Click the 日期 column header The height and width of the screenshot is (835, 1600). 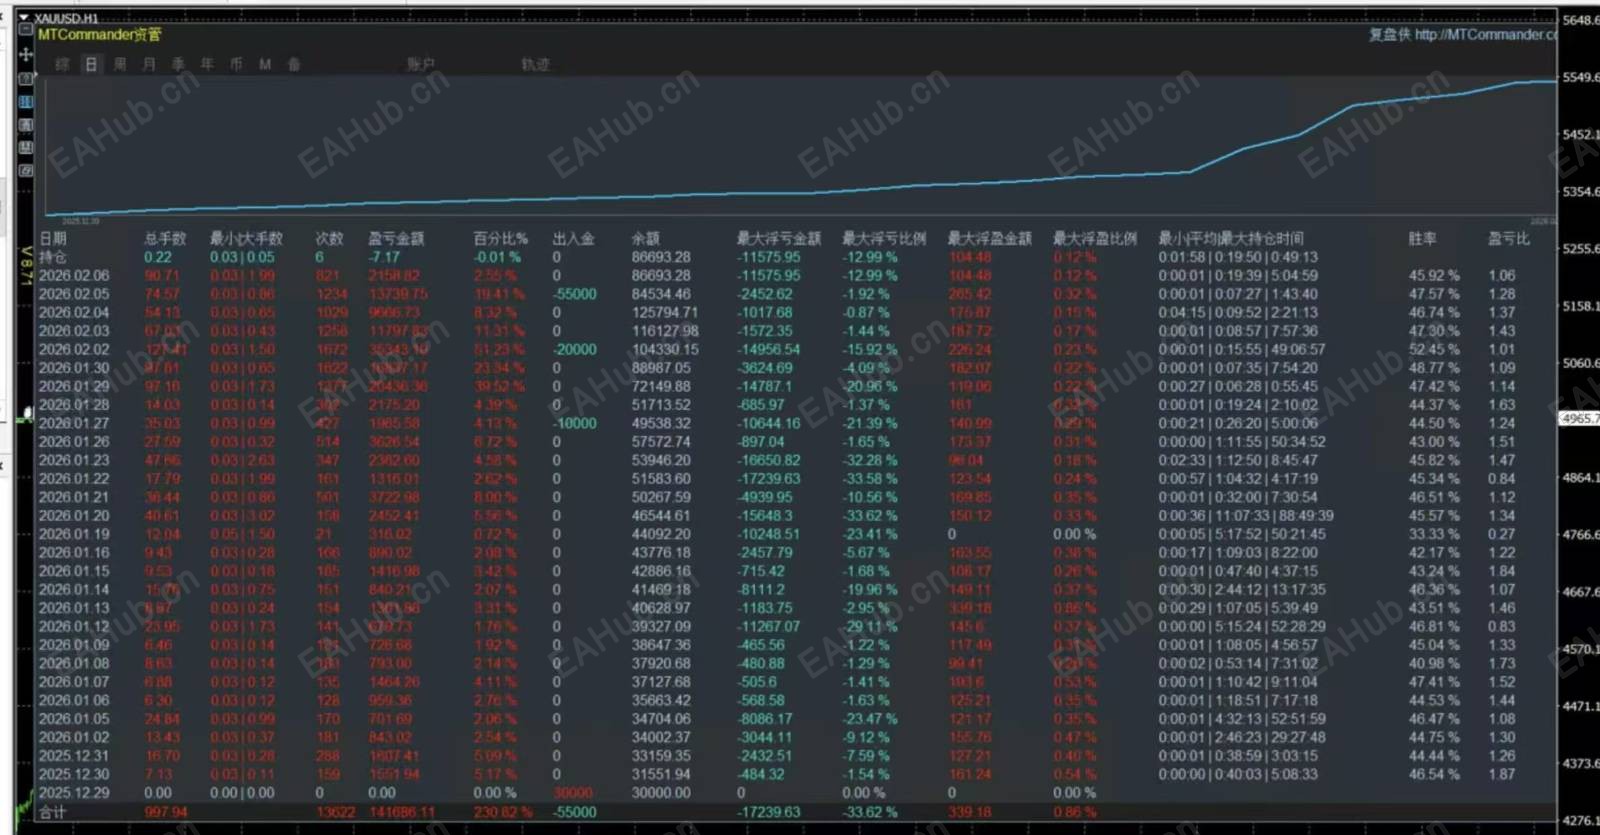click(x=53, y=239)
